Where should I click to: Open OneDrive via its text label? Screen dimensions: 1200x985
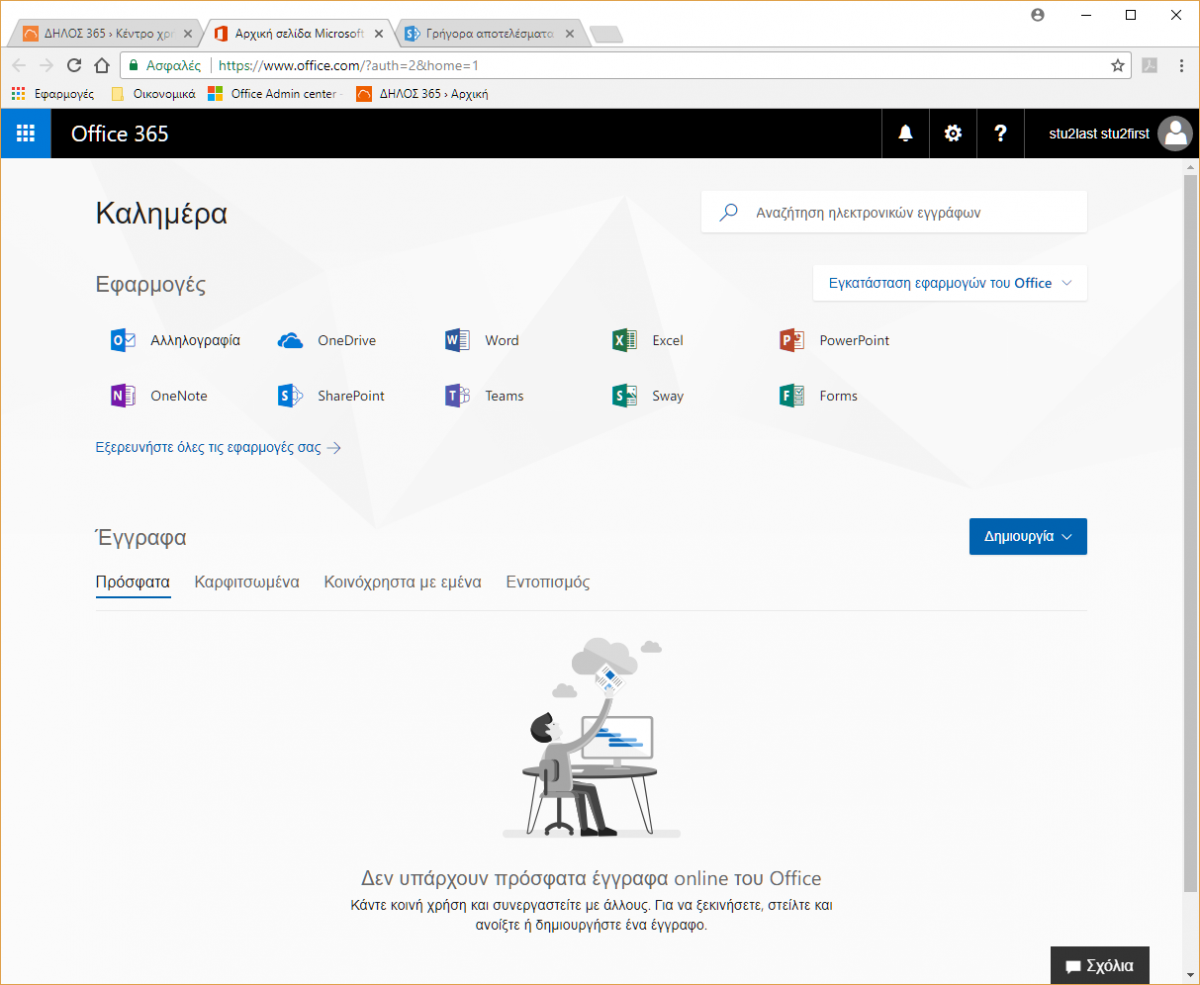(347, 340)
